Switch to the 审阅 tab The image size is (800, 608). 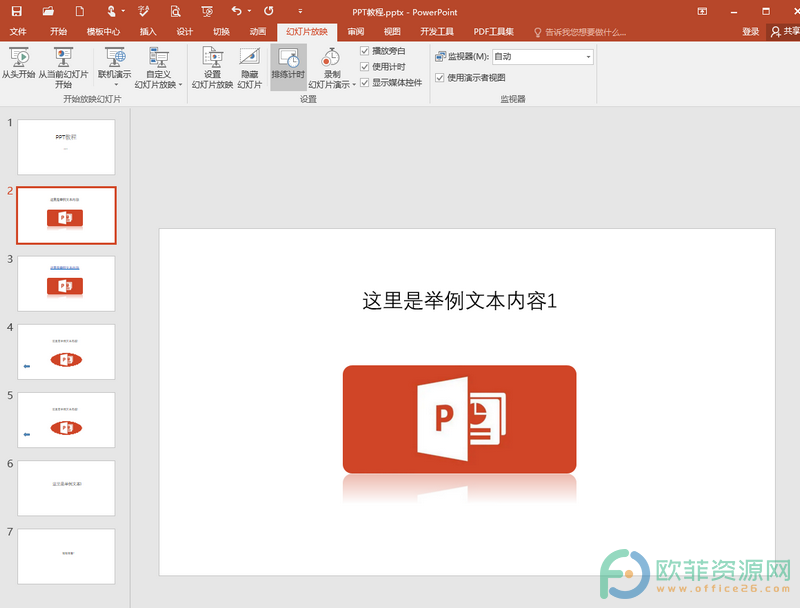[x=356, y=32]
